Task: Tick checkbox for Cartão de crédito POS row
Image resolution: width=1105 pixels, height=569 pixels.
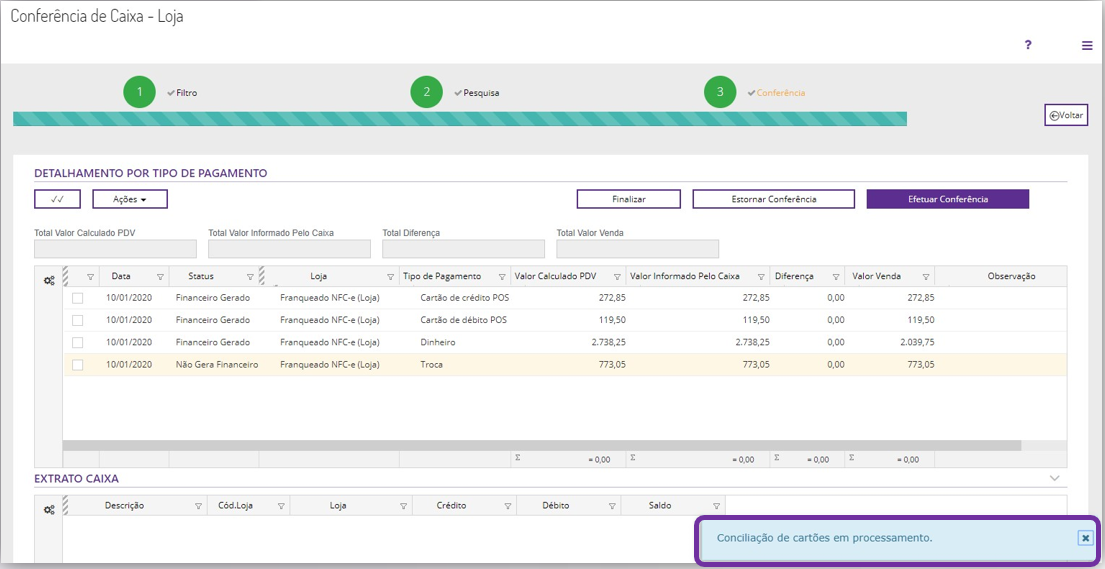Action: 78,298
